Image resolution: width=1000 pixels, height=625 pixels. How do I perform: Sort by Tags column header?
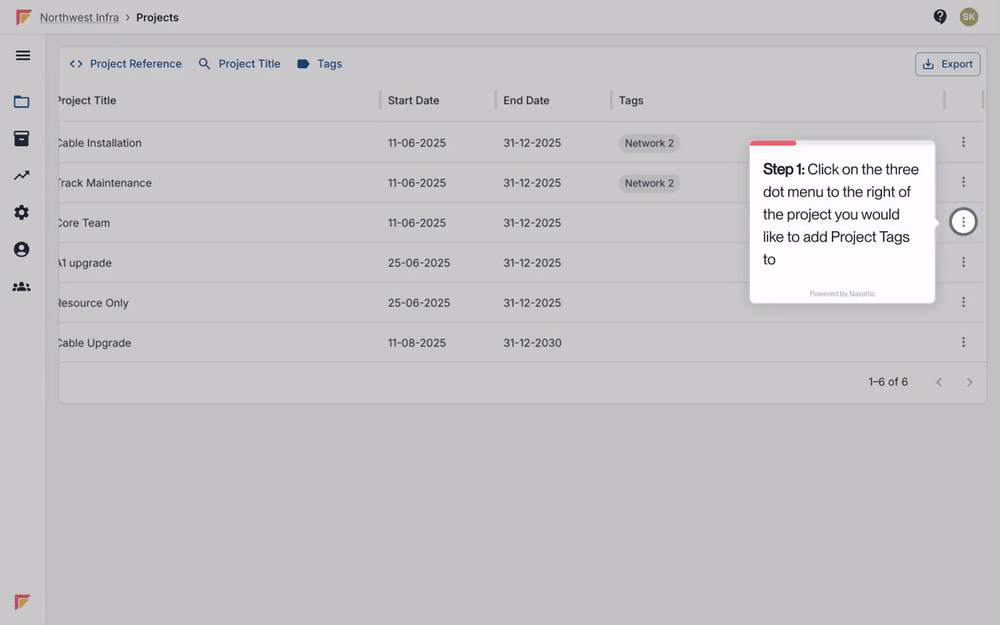(x=631, y=100)
